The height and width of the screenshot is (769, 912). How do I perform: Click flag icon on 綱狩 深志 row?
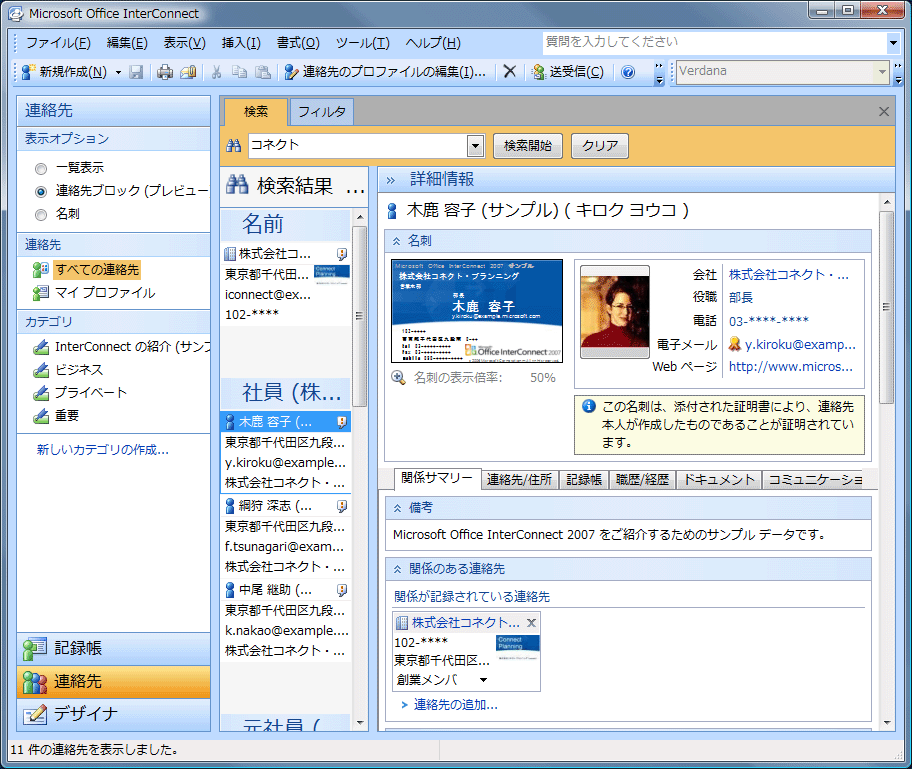(x=342, y=506)
